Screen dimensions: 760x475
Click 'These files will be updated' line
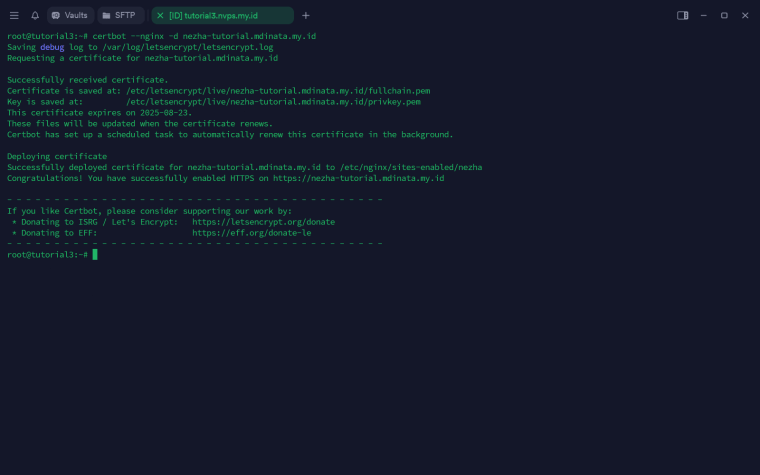coord(140,124)
